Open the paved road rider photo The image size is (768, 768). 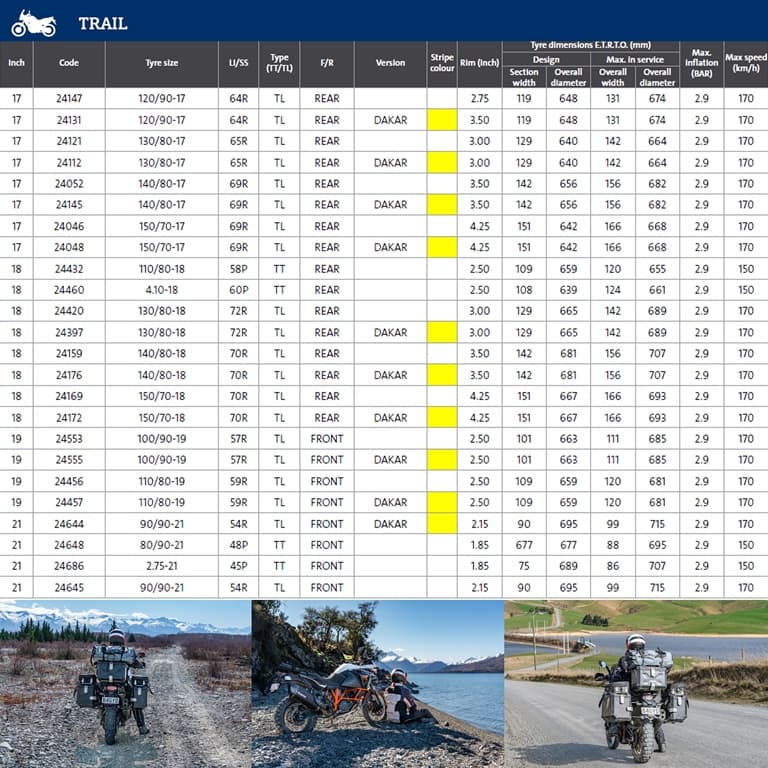point(636,684)
